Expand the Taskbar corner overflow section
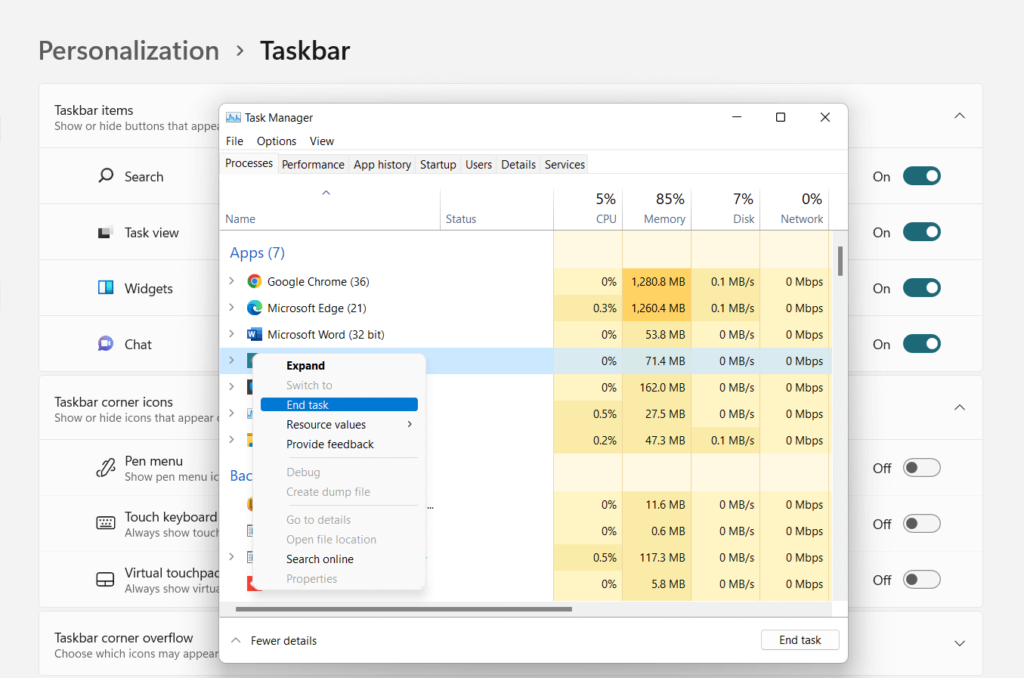Screen dimensions: 1024x678 click(959, 643)
